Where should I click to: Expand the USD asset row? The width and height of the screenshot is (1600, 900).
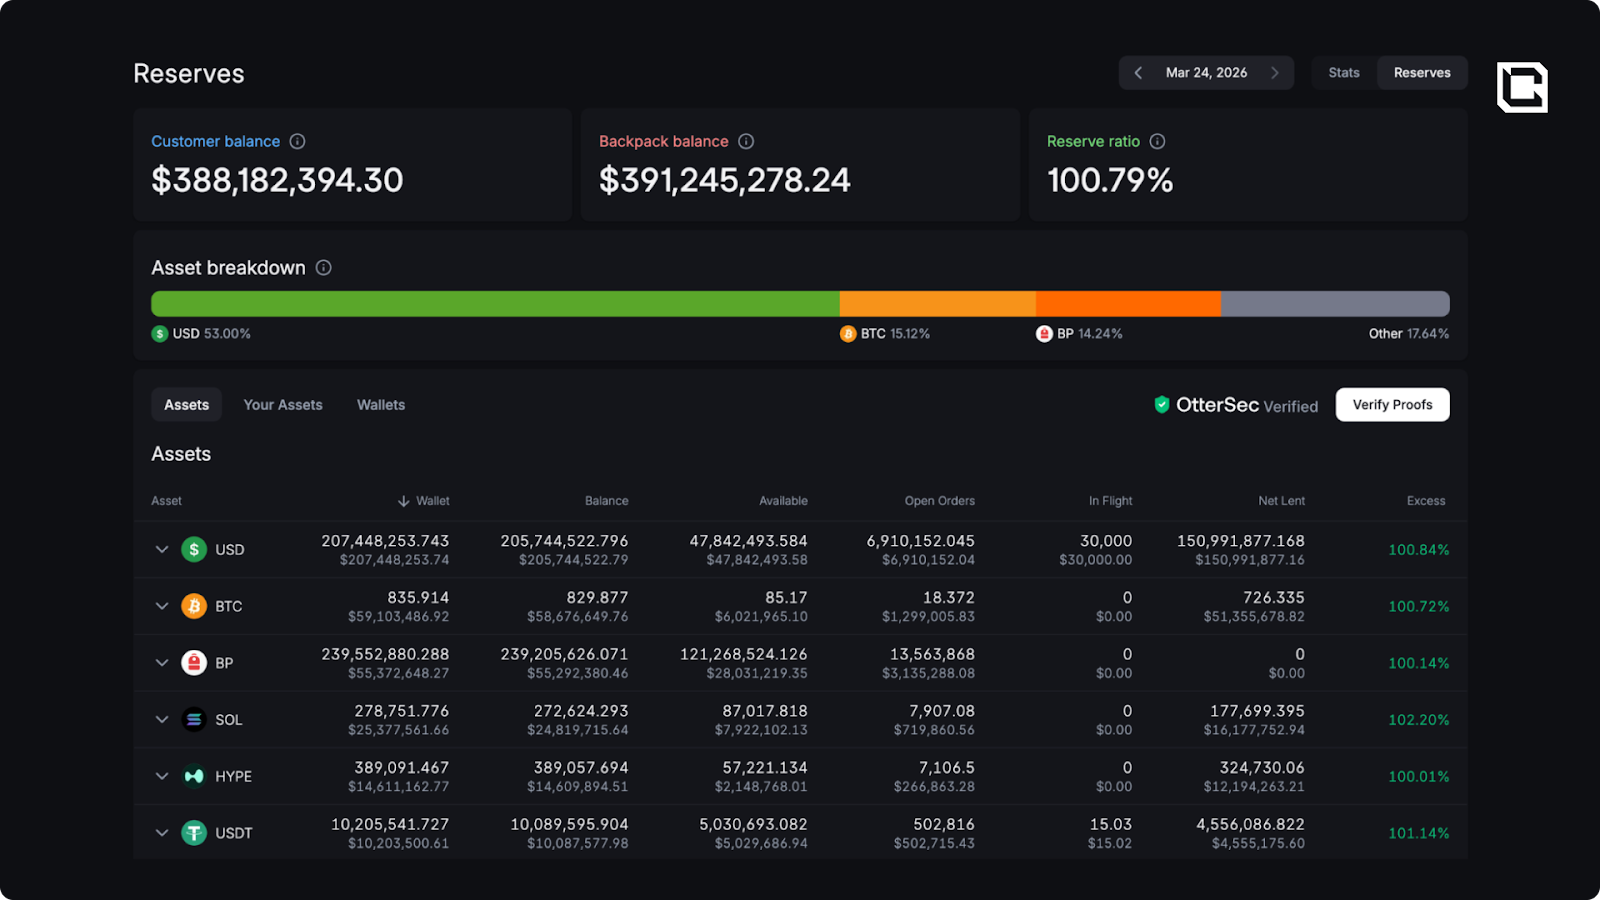(x=162, y=550)
